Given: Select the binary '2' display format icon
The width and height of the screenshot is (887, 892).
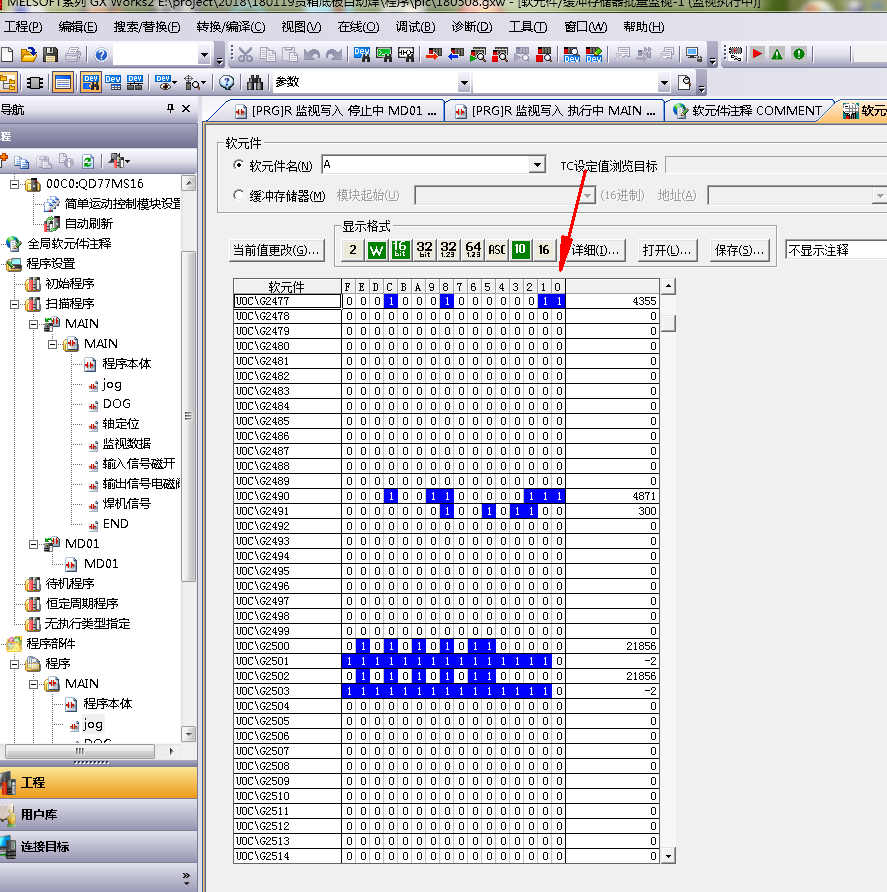Looking at the screenshot, I should [x=352, y=249].
